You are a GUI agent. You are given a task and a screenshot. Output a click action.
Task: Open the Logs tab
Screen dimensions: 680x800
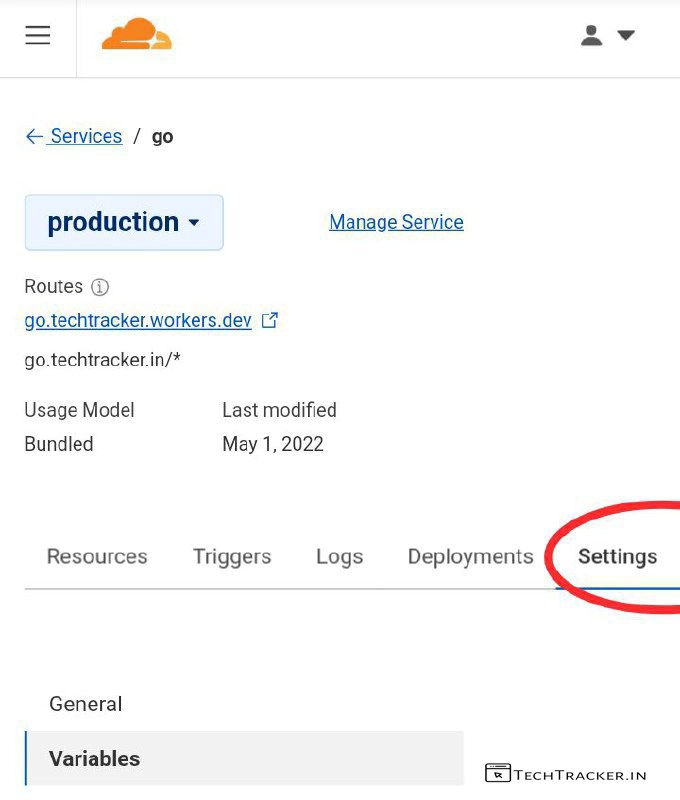click(339, 557)
